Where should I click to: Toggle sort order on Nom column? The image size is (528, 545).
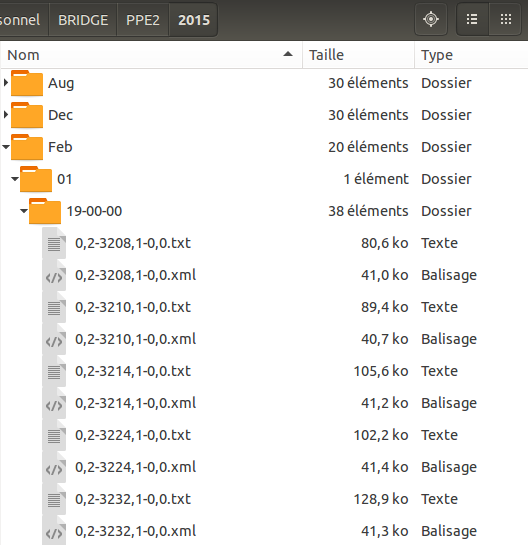(x=151, y=55)
